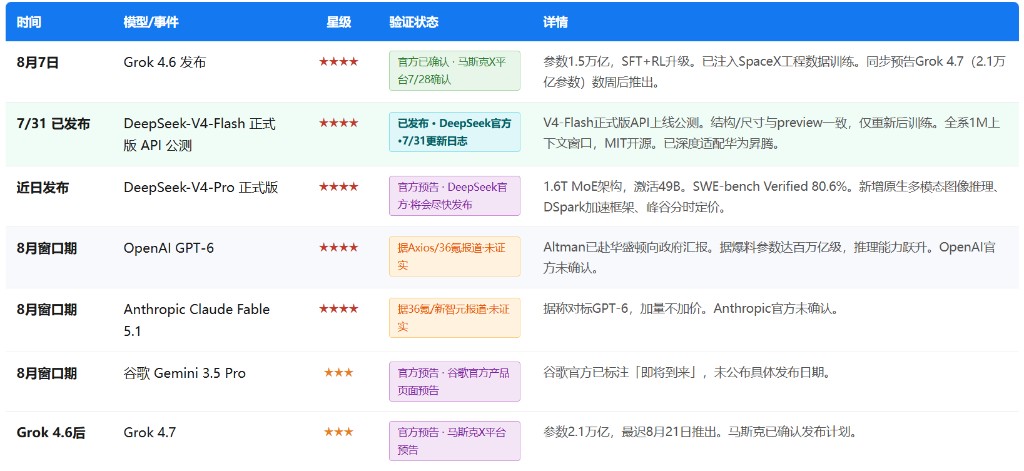Select the 8月窗口期 cell in Anthropic Claude row
1024x471 pixels.
47,310
